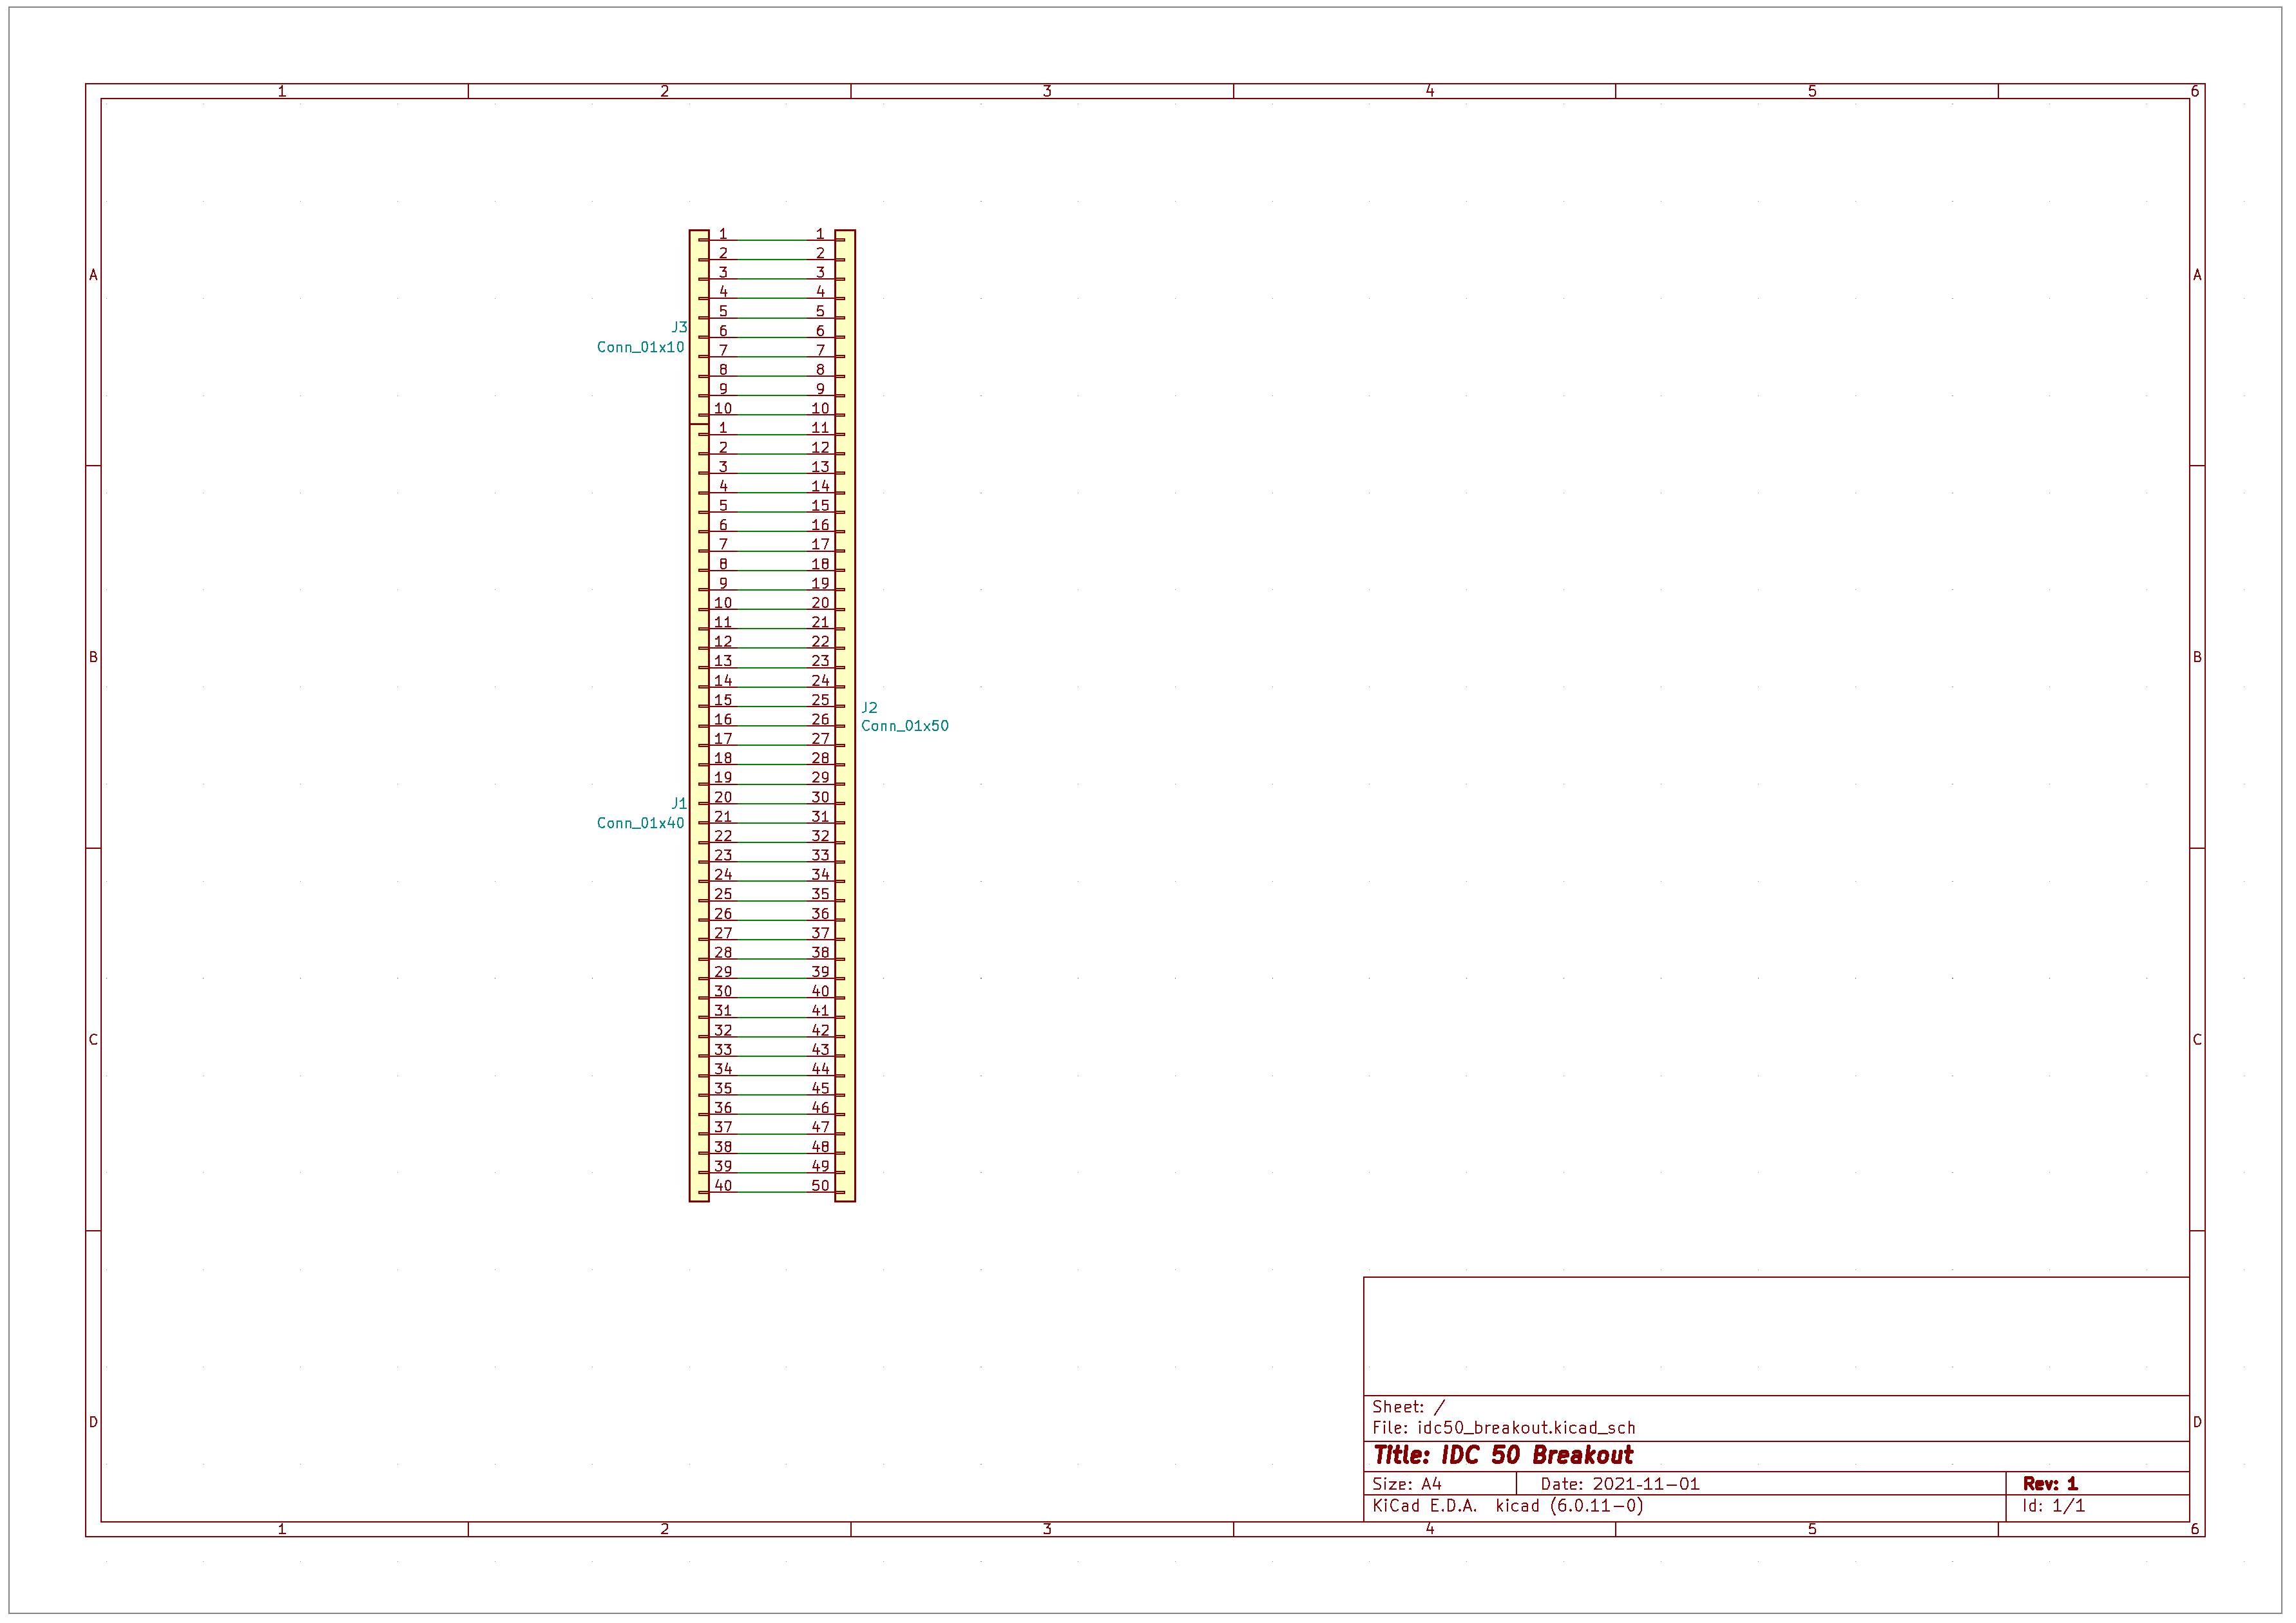Screen dimensions: 2296x1623
Task: Select the Conn_01x50 value label
Action: 904,726
